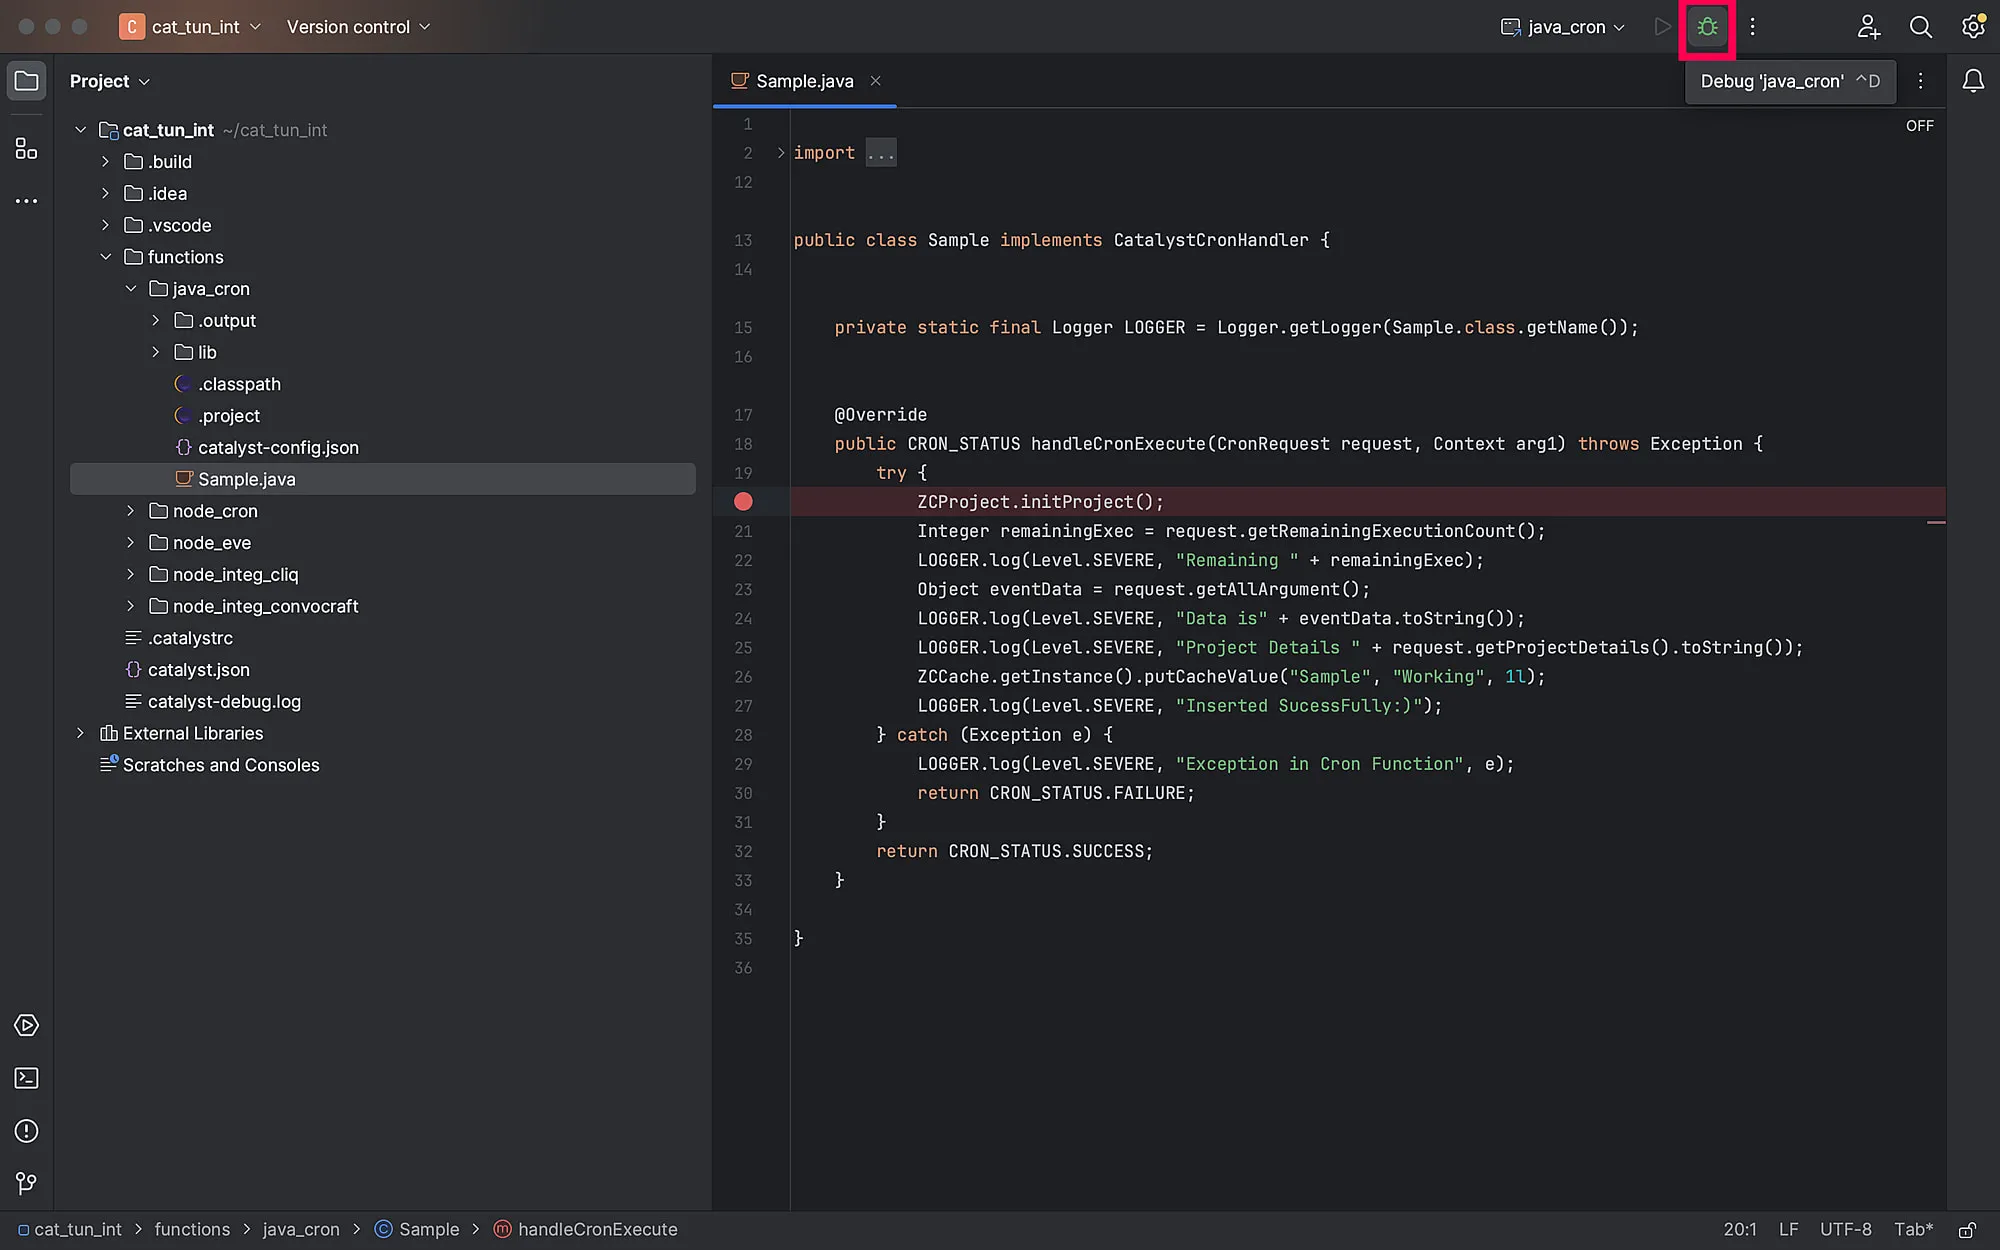The height and width of the screenshot is (1250, 2000).
Task: Select the Sample.java editor tab
Action: tap(804, 81)
